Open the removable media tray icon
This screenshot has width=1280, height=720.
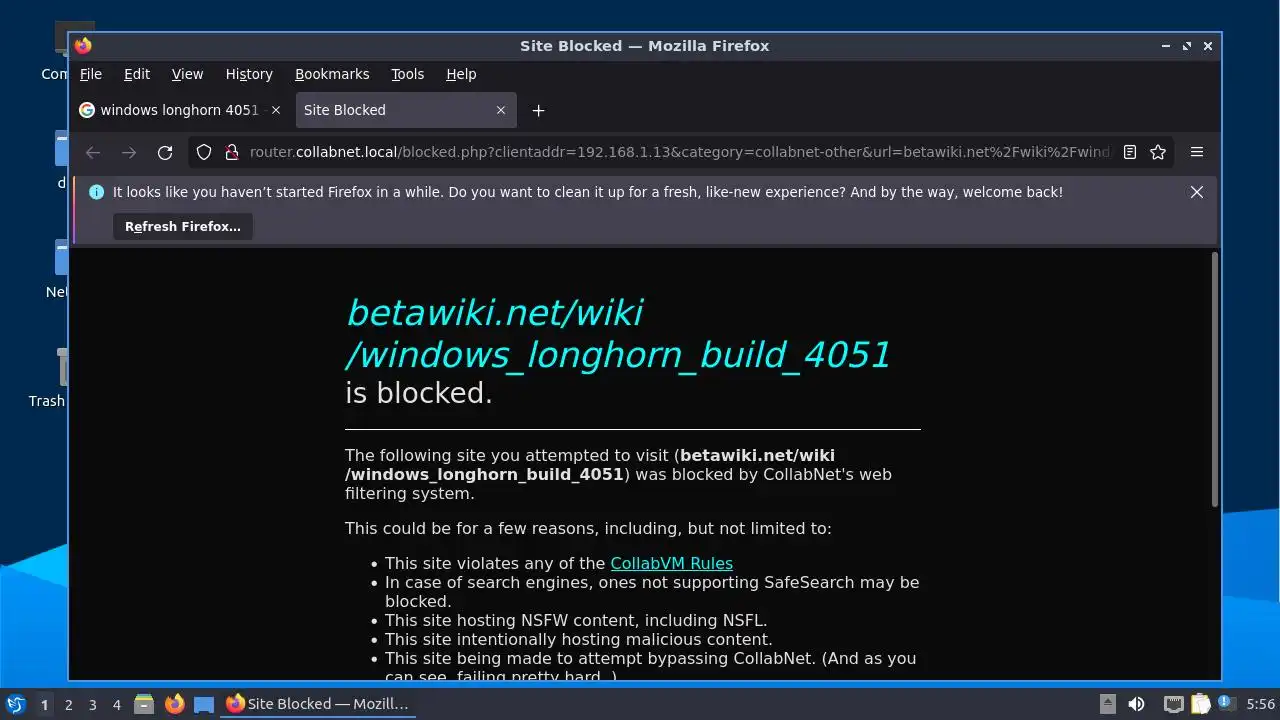click(1108, 704)
